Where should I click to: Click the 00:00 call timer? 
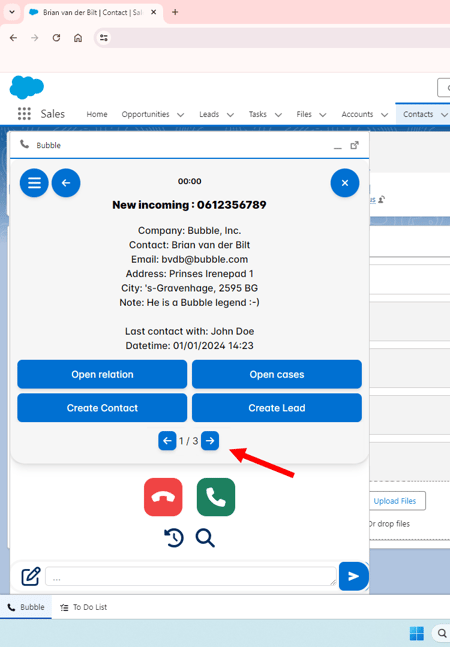point(189,181)
